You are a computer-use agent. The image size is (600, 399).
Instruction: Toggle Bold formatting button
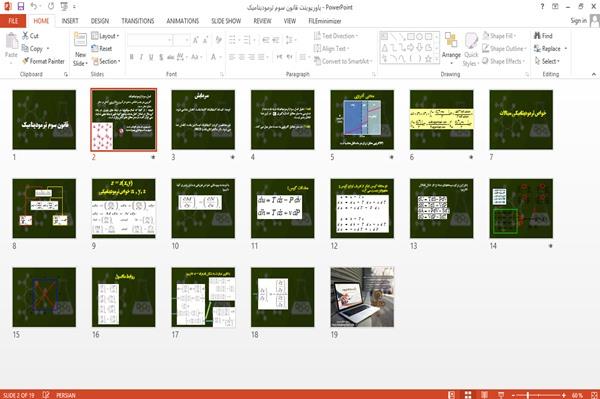click(131, 57)
